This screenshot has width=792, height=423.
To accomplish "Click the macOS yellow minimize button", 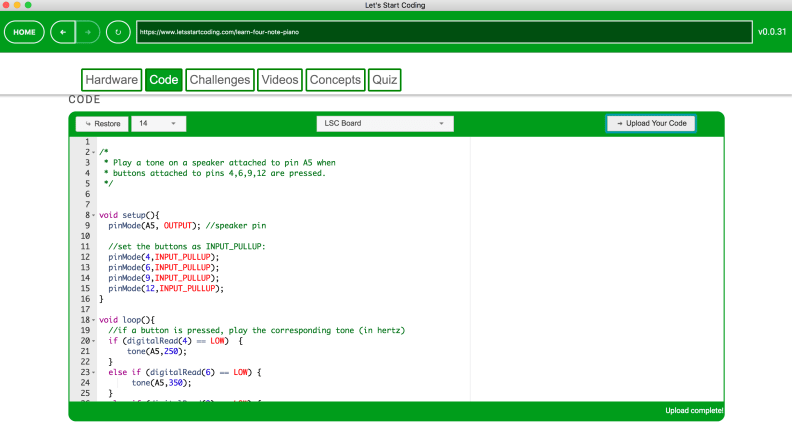I will click(x=17, y=5).
